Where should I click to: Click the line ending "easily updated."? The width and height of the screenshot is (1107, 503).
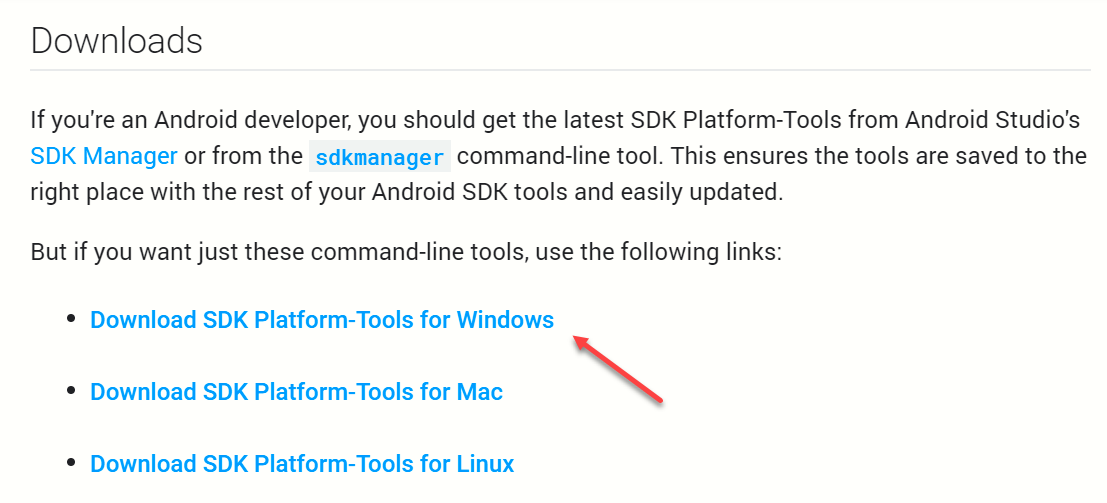point(407,192)
